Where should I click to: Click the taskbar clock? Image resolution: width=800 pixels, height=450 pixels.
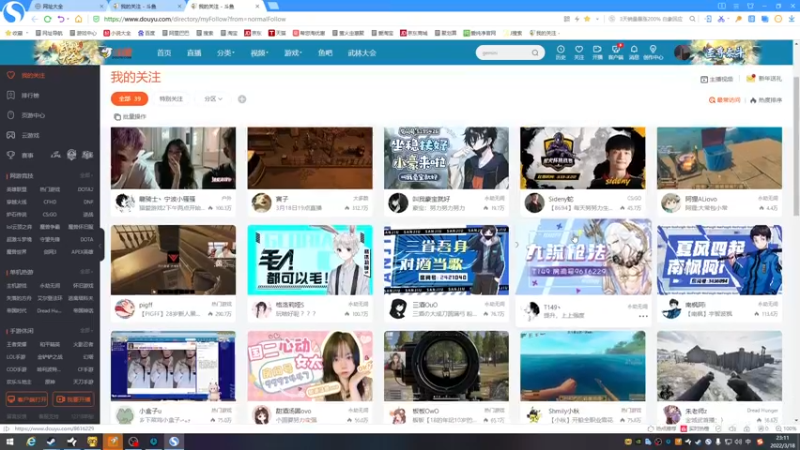782,441
